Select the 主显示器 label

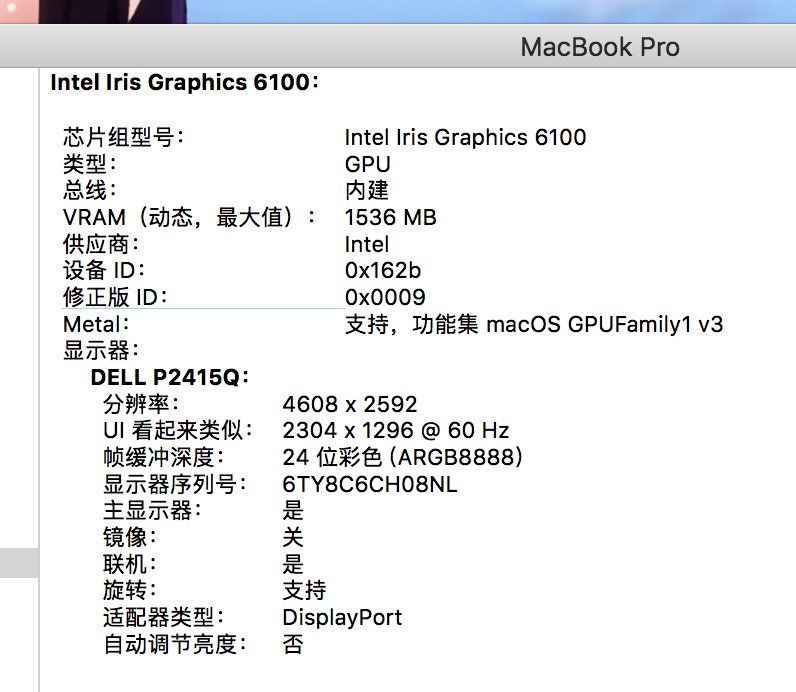point(152,510)
